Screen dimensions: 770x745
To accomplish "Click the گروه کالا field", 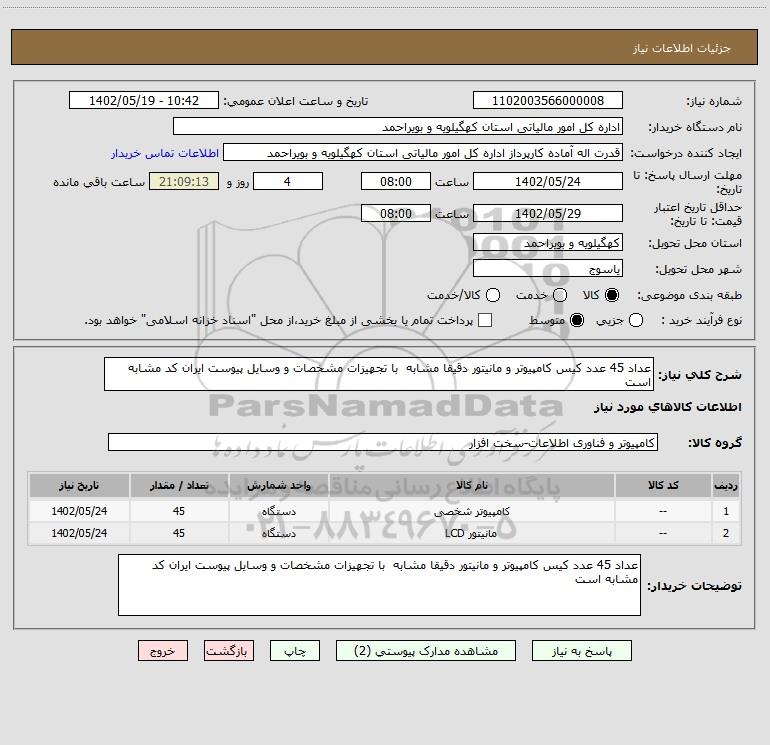I will (383, 442).
